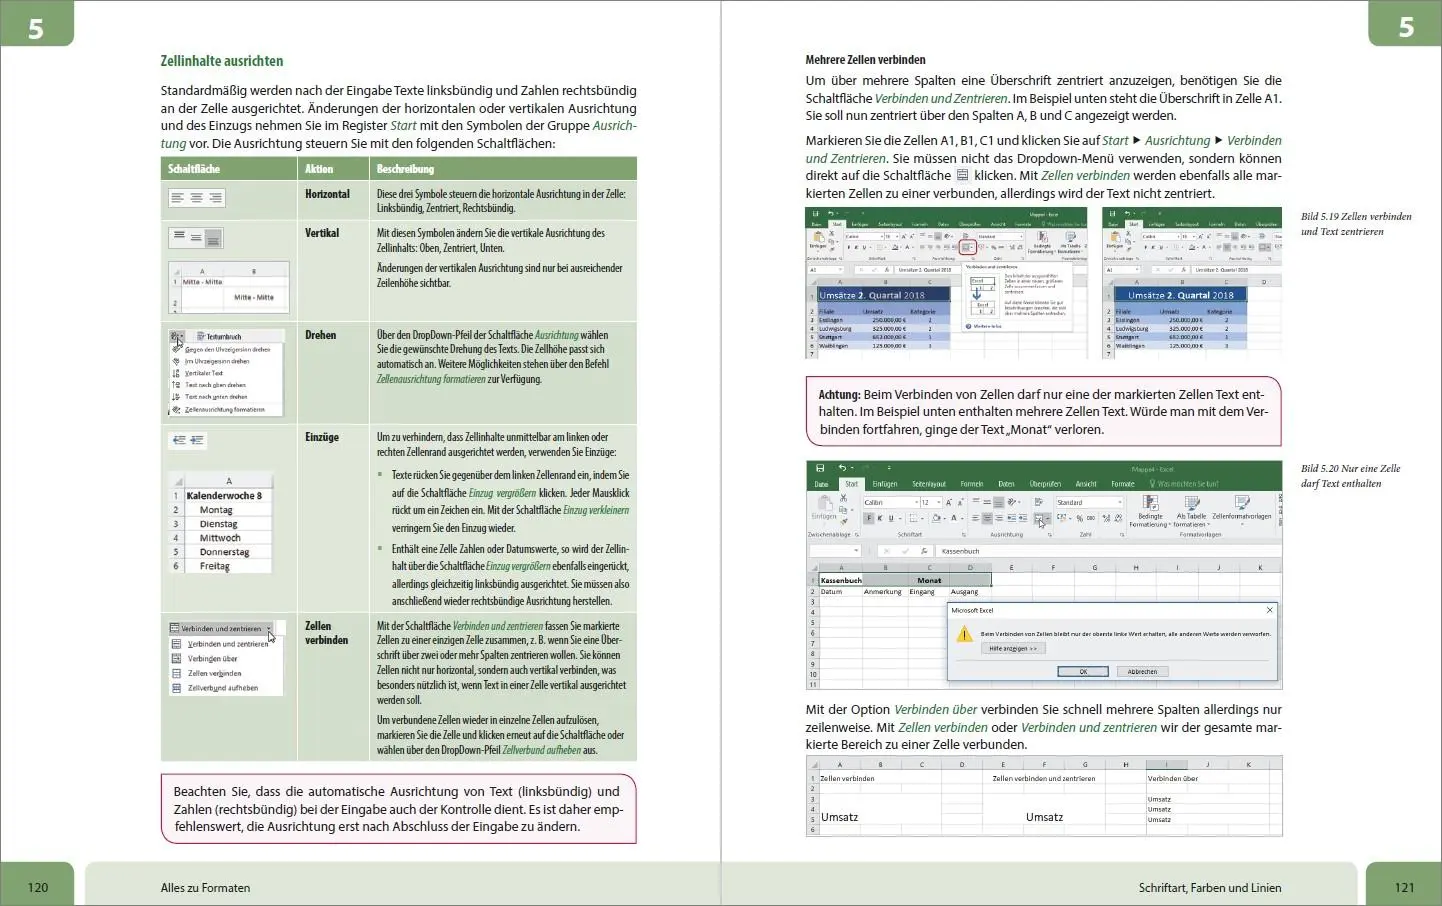The height and width of the screenshot is (906, 1442).
Task: Click the merge and center icon in Bild 5.20
Action: tap(1039, 519)
